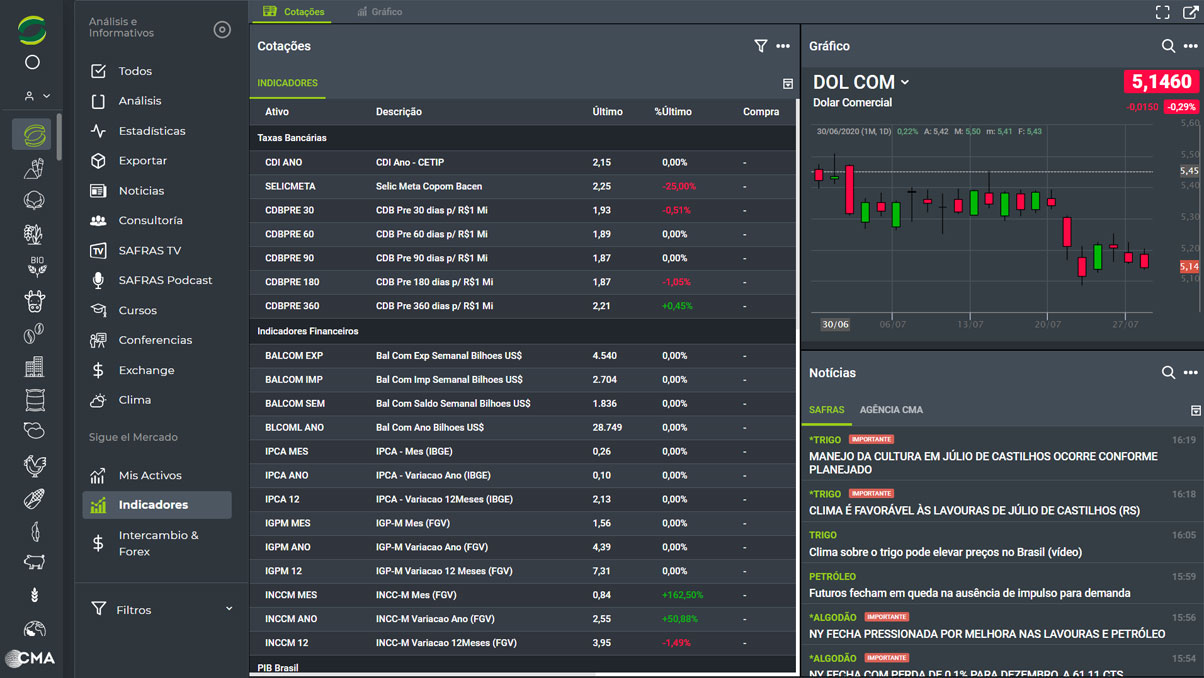Sort by the %Último column header
This screenshot has height=678, width=1204.
[673, 112]
